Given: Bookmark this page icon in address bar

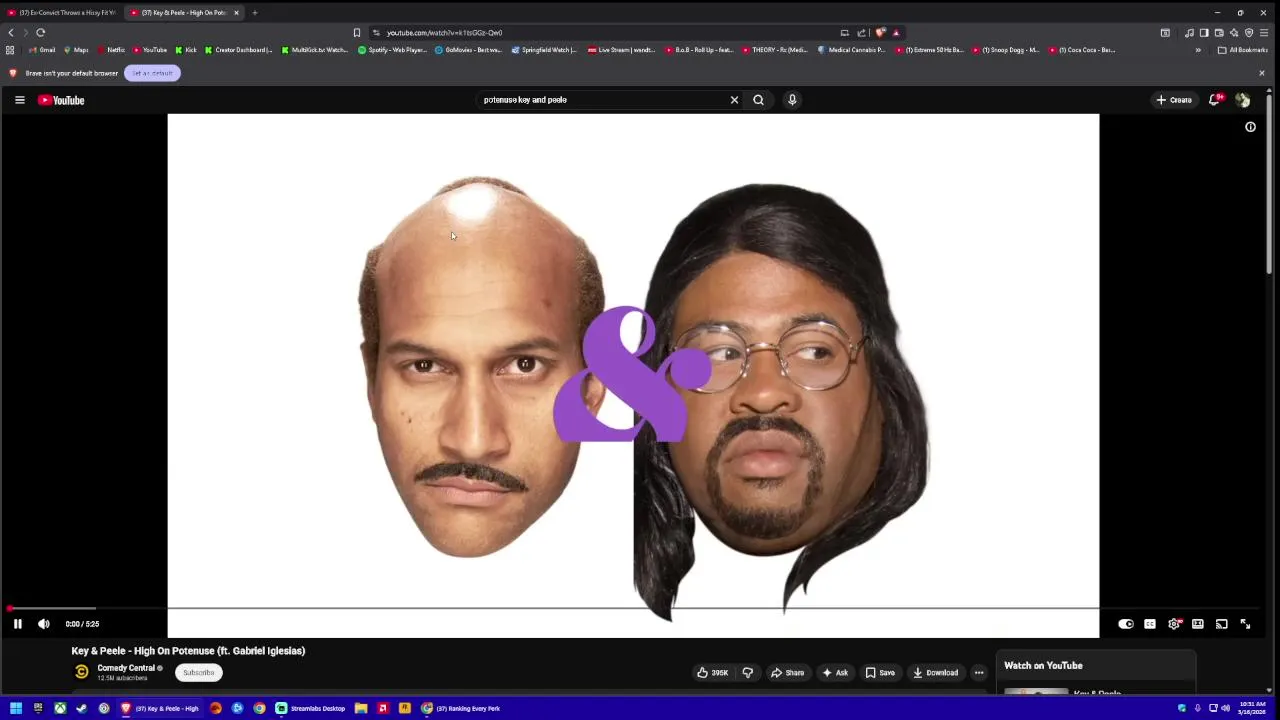Looking at the screenshot, I should [x=357, y=32].
